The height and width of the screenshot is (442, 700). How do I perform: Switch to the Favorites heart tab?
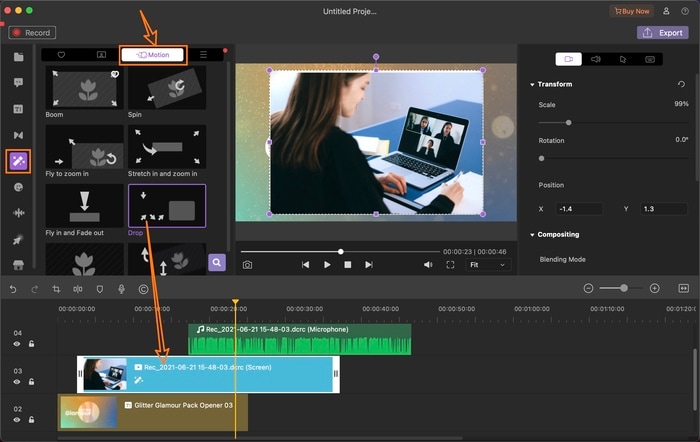(61, 55)
